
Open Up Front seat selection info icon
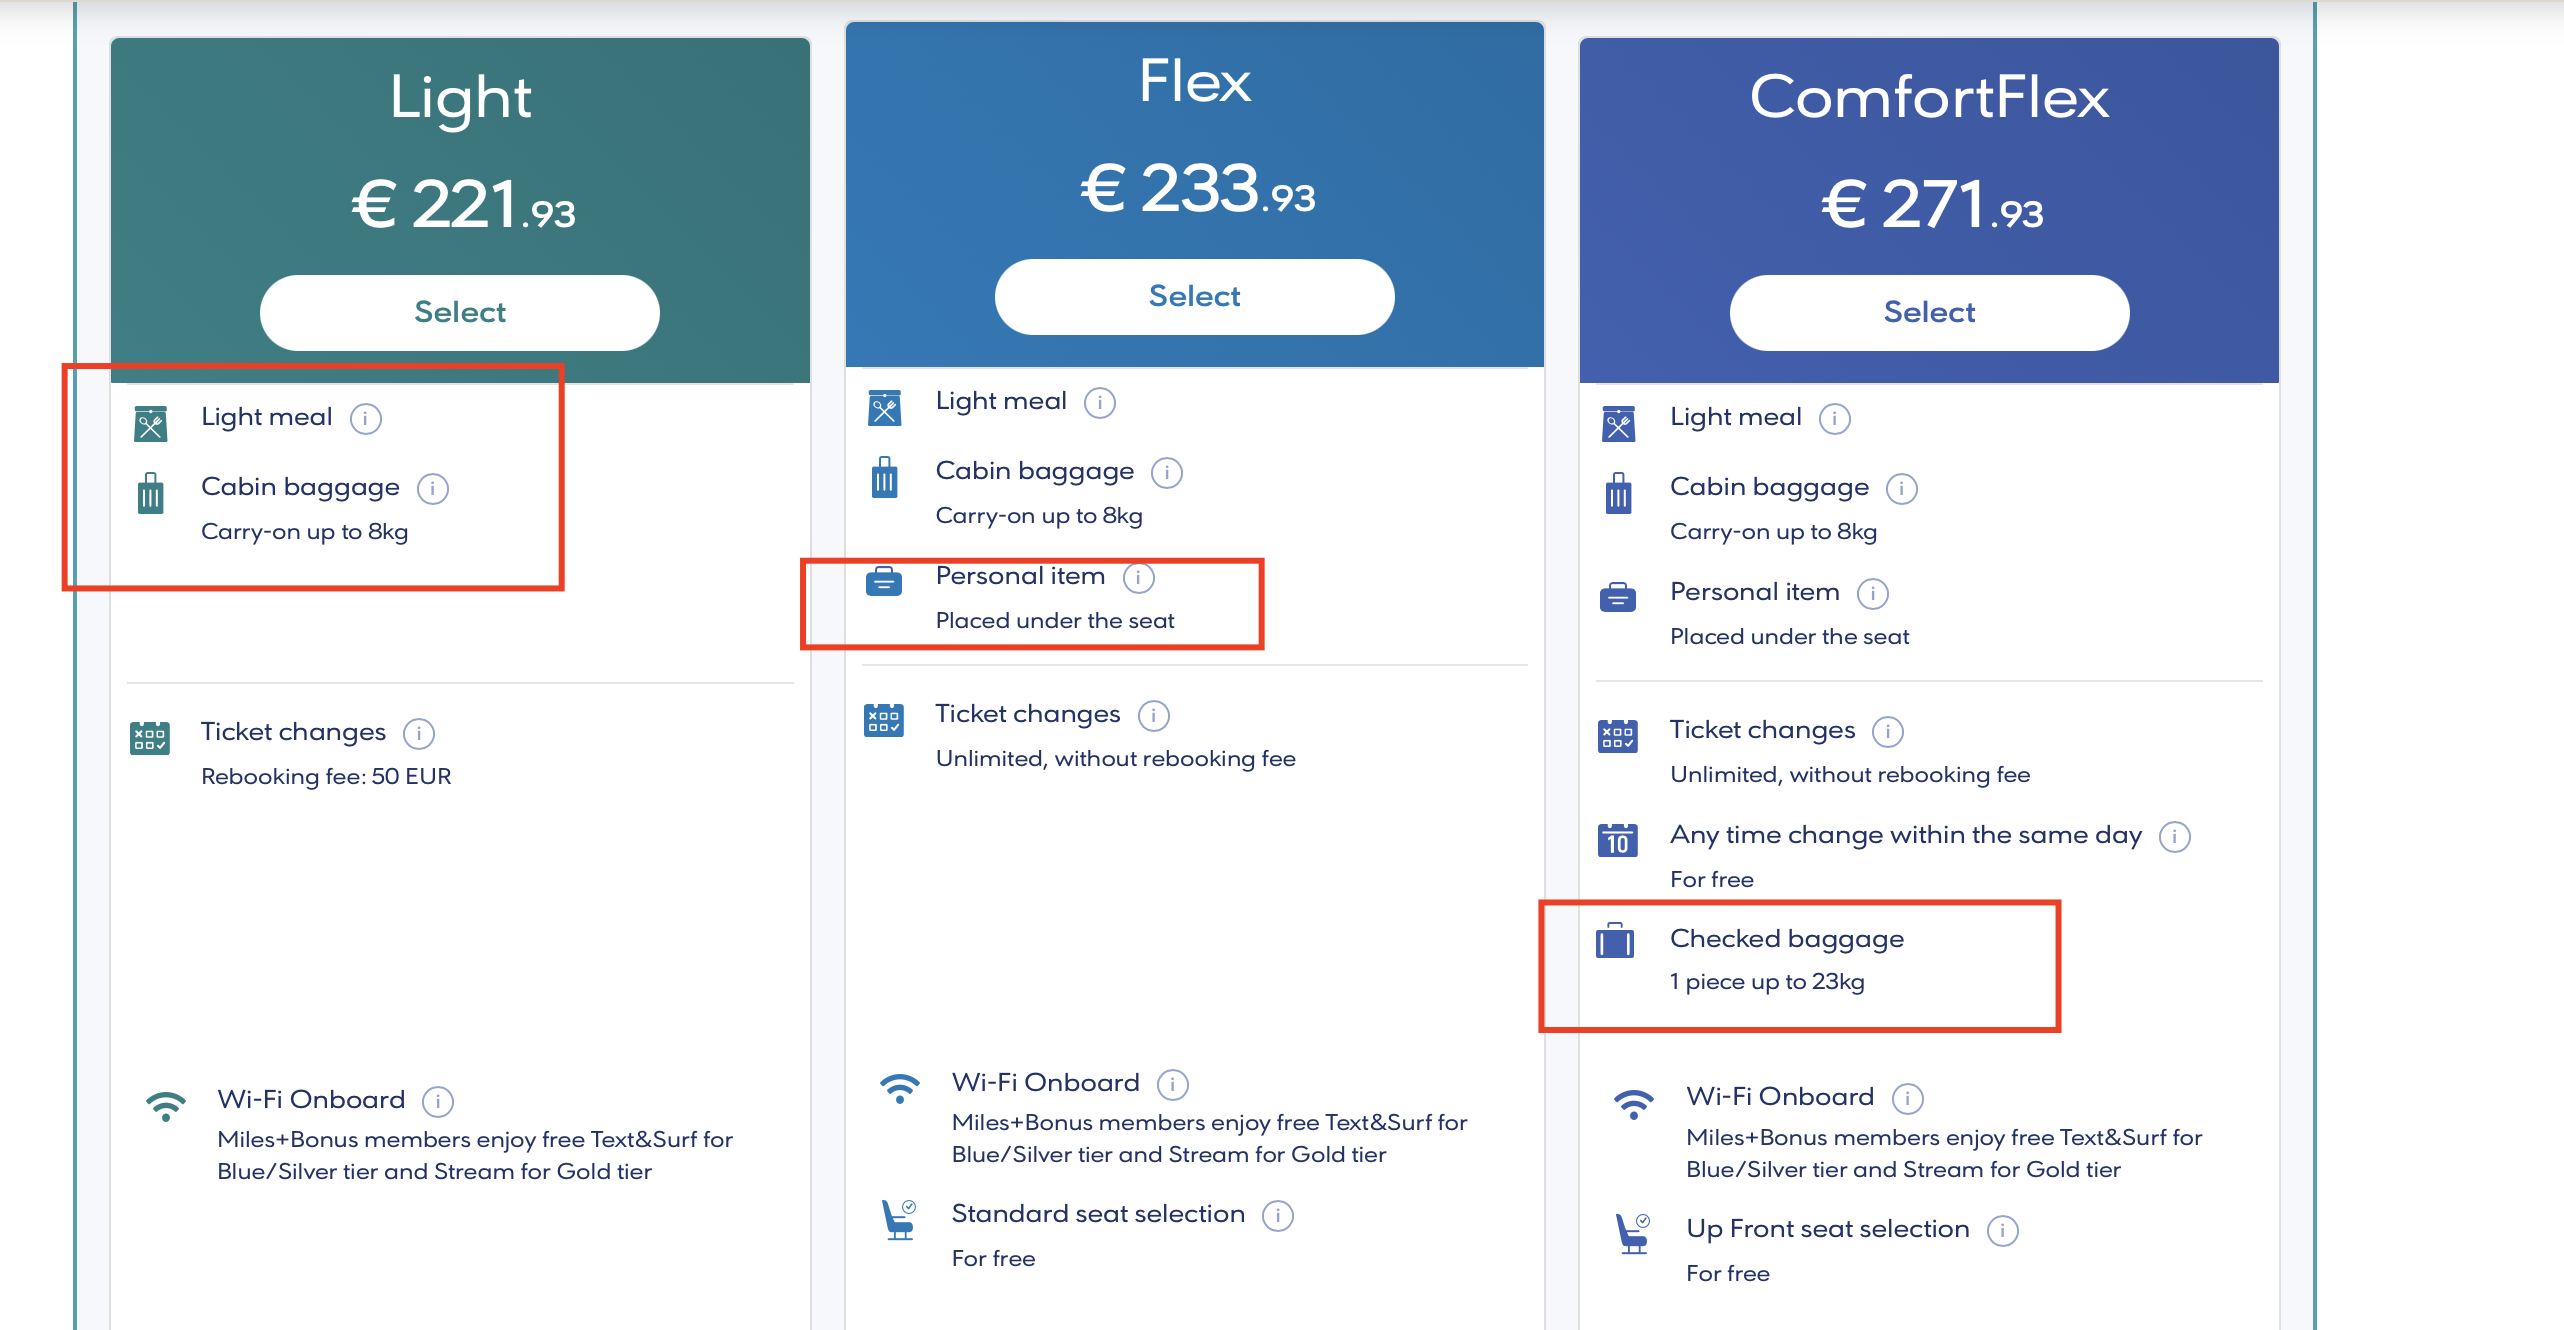(2003, 1230)
